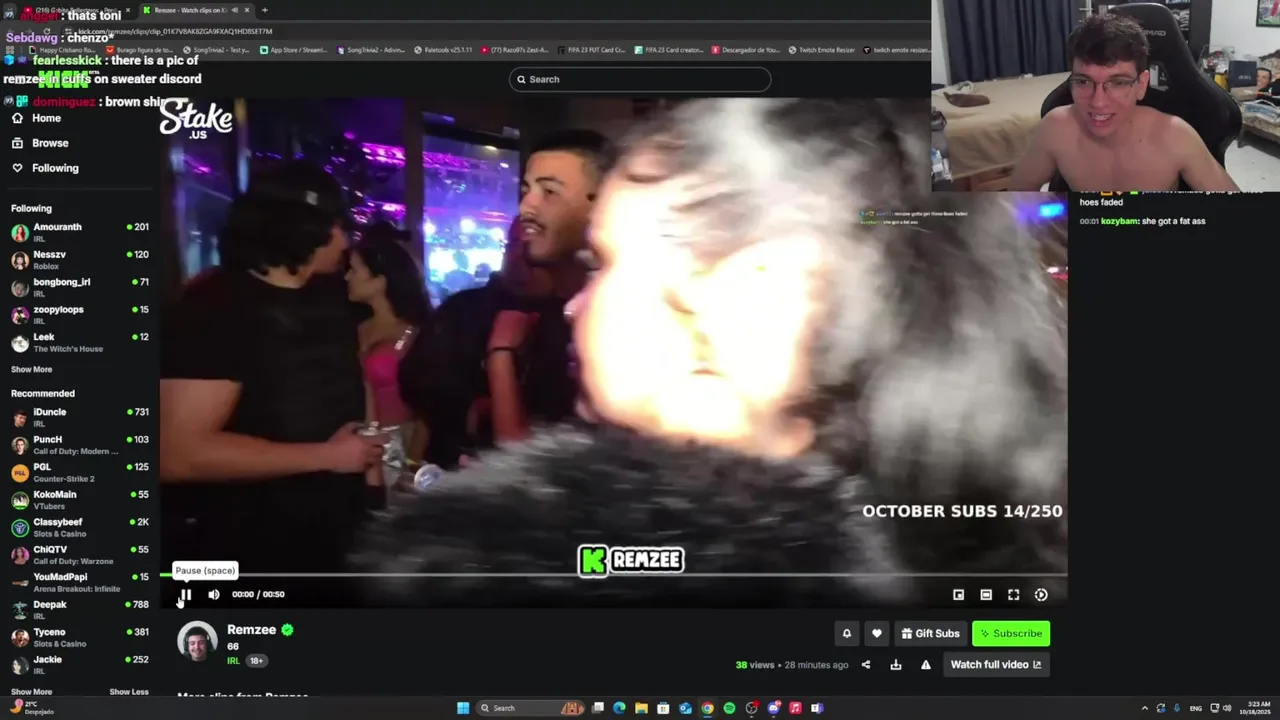The width and height of the screenshot is (1280, 720).
Task: Click the Remzee channel name
Action: click(251, 630)
